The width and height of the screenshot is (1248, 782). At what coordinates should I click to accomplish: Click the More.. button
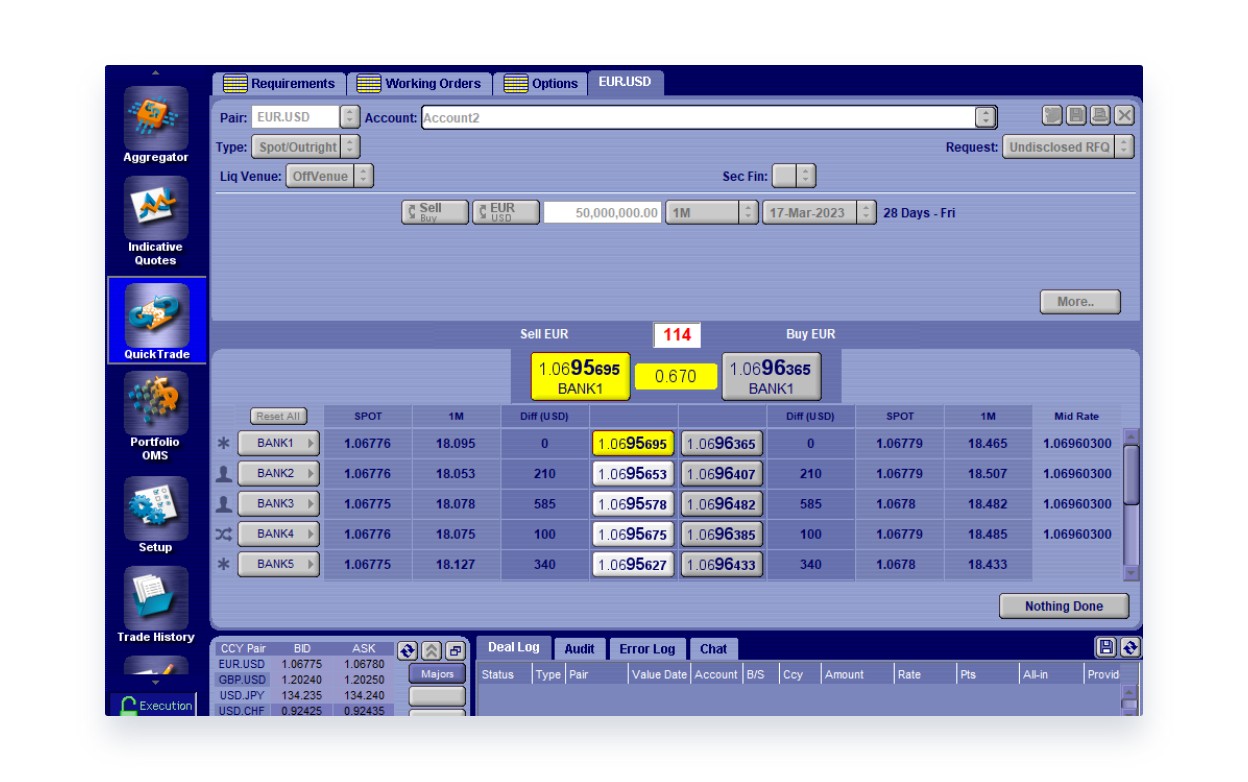1081,301
